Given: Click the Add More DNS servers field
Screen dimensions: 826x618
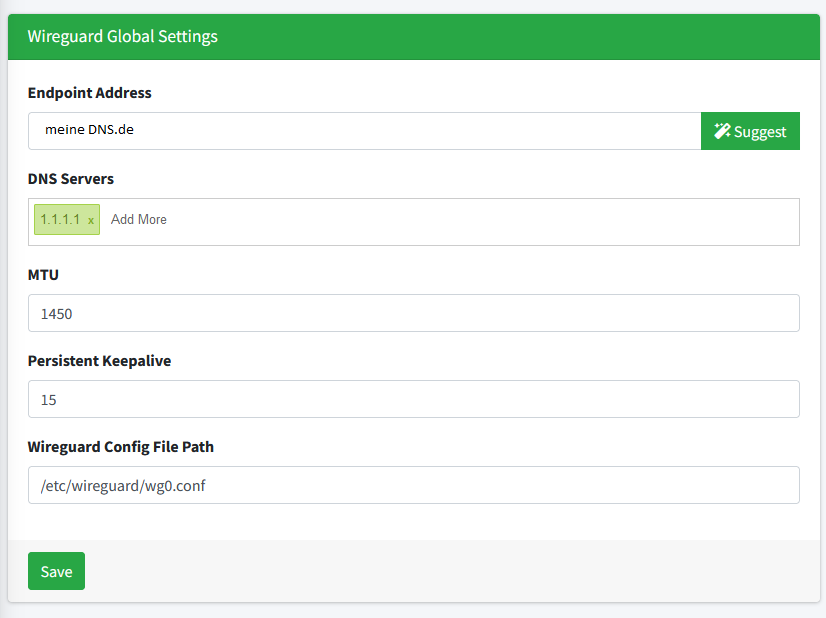Looking at the screenshot, I should 139,219.
